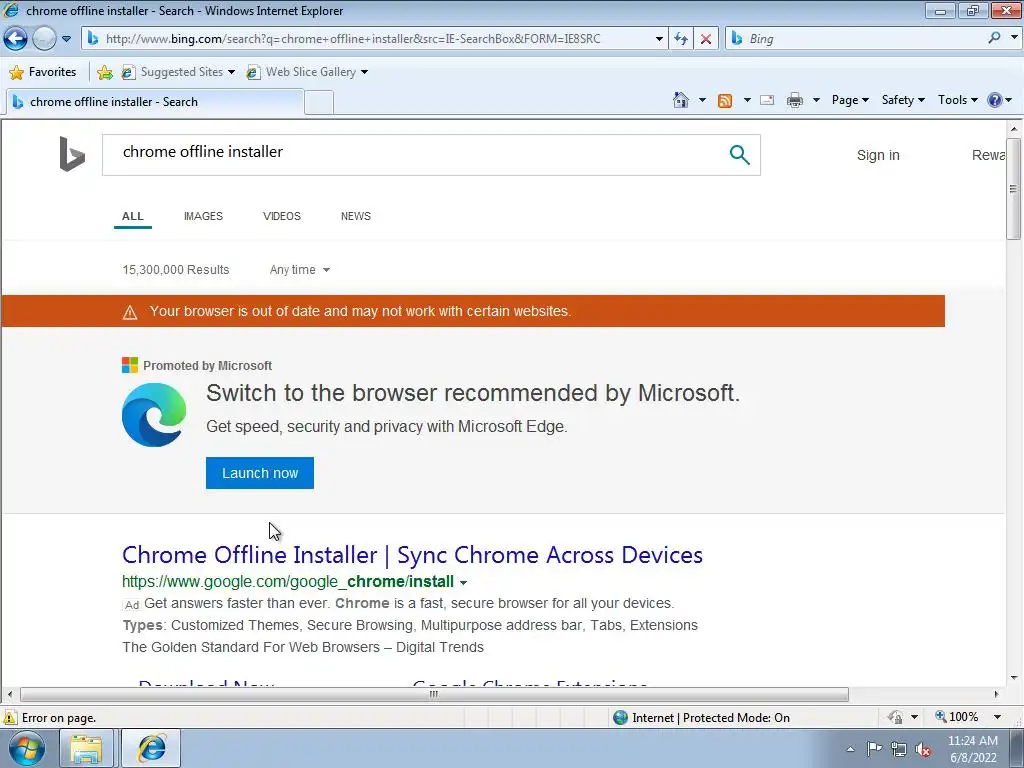
Task: Click the Microsoft Edge logo
Action: coord(154,415)
